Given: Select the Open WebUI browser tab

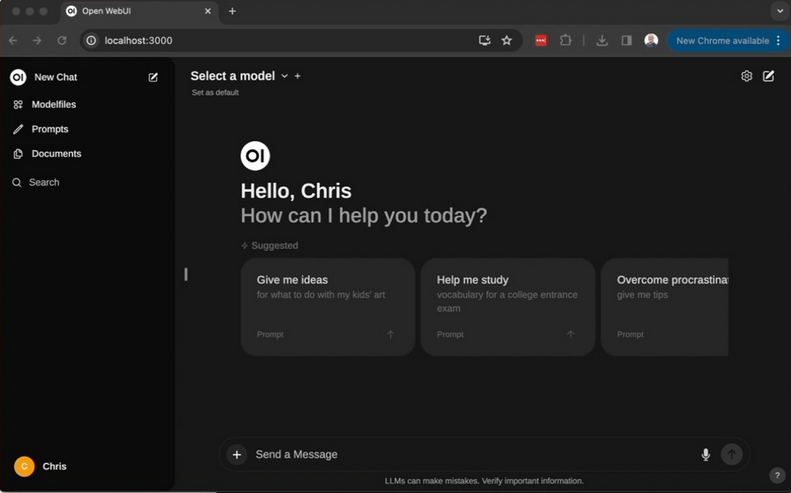Looking at the screenshot, I should point(139,11).
